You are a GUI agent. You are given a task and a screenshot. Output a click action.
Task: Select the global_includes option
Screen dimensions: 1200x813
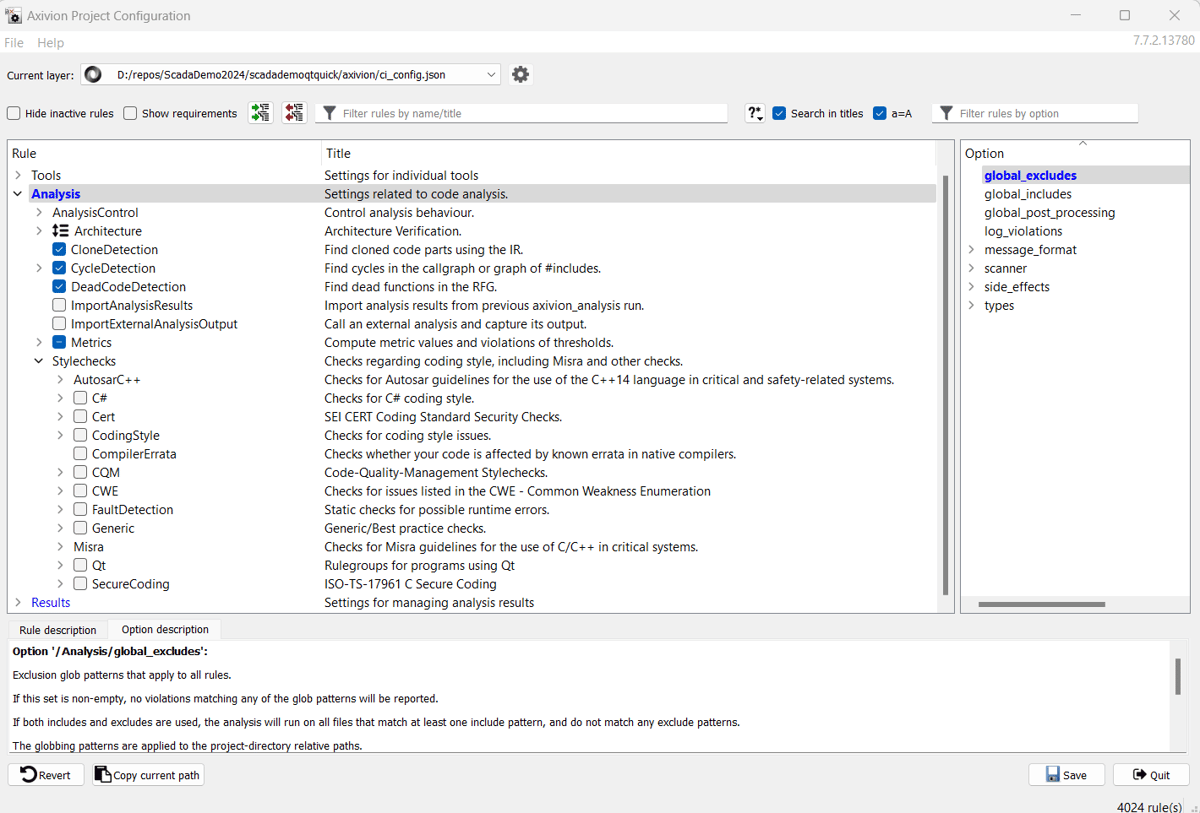click(x=1027, y=194)
